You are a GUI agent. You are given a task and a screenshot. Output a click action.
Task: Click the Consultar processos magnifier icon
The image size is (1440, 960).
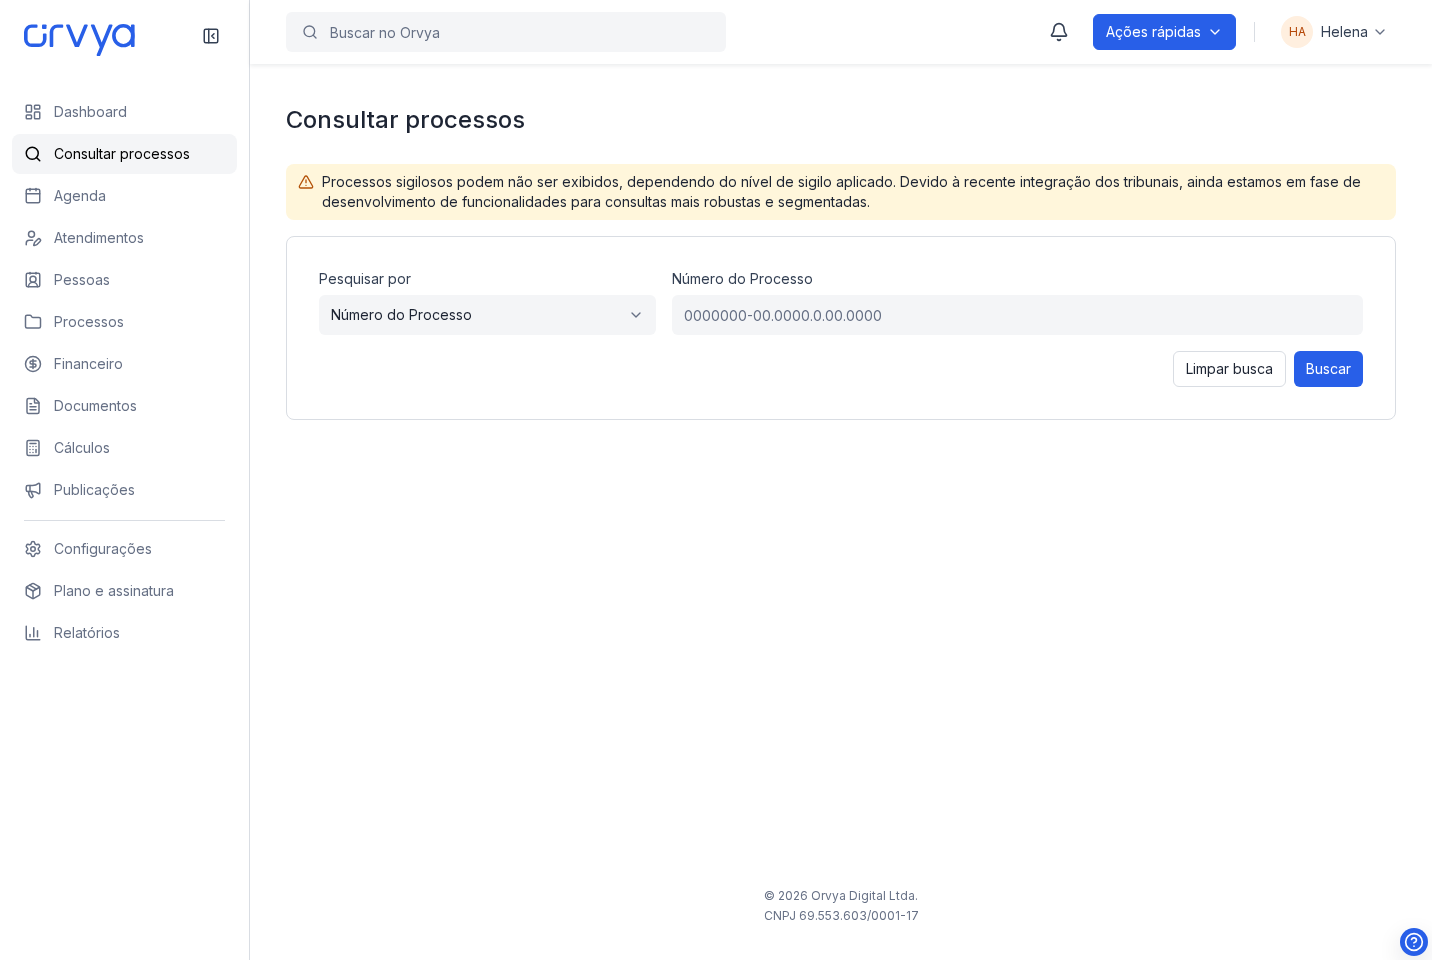coord(33,154)
